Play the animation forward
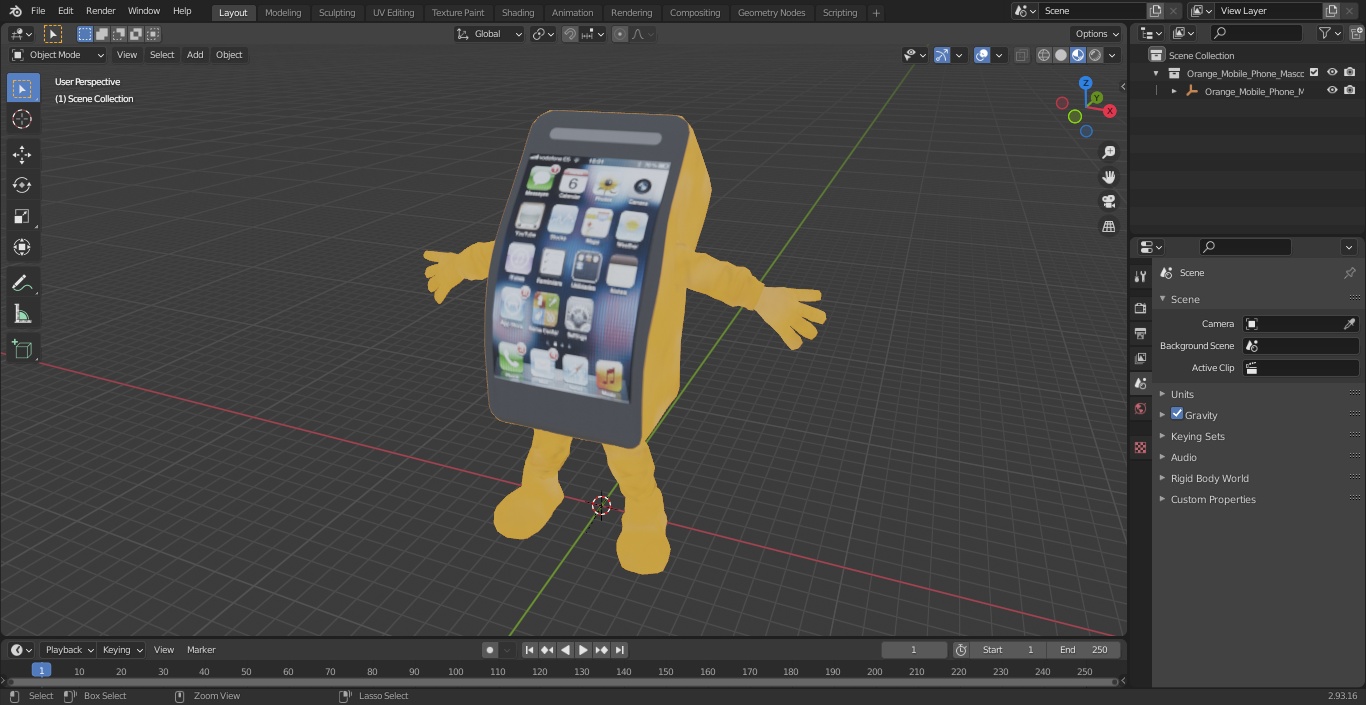Screen dimensions: 1366x705 [x=584, y=650]
